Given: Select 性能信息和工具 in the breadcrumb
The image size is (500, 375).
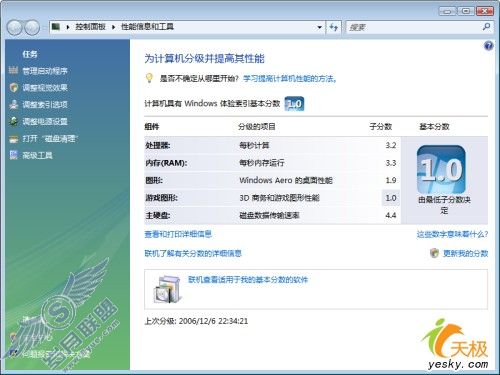Looking at the screenshot, I should [x=147, y=27].
